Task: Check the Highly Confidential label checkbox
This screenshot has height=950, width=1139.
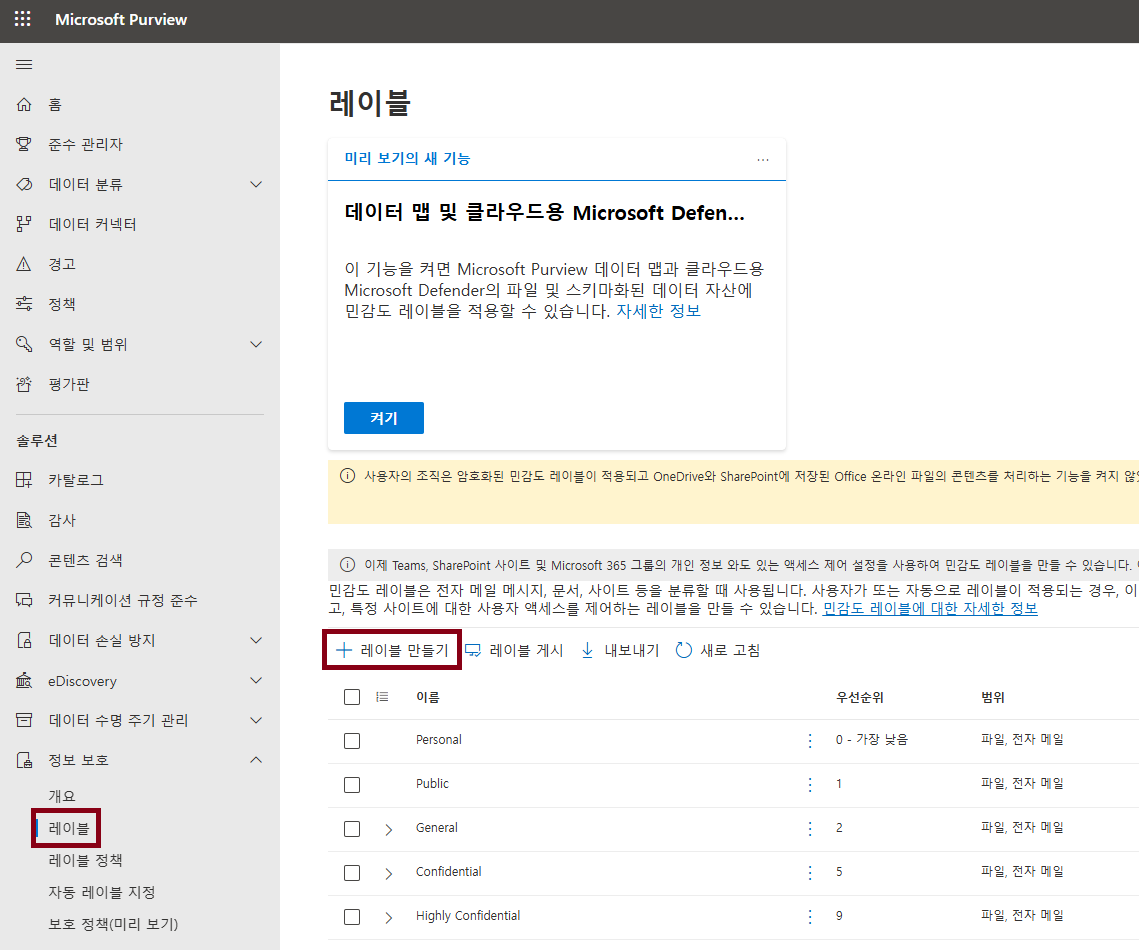Action: click(352, 917)
